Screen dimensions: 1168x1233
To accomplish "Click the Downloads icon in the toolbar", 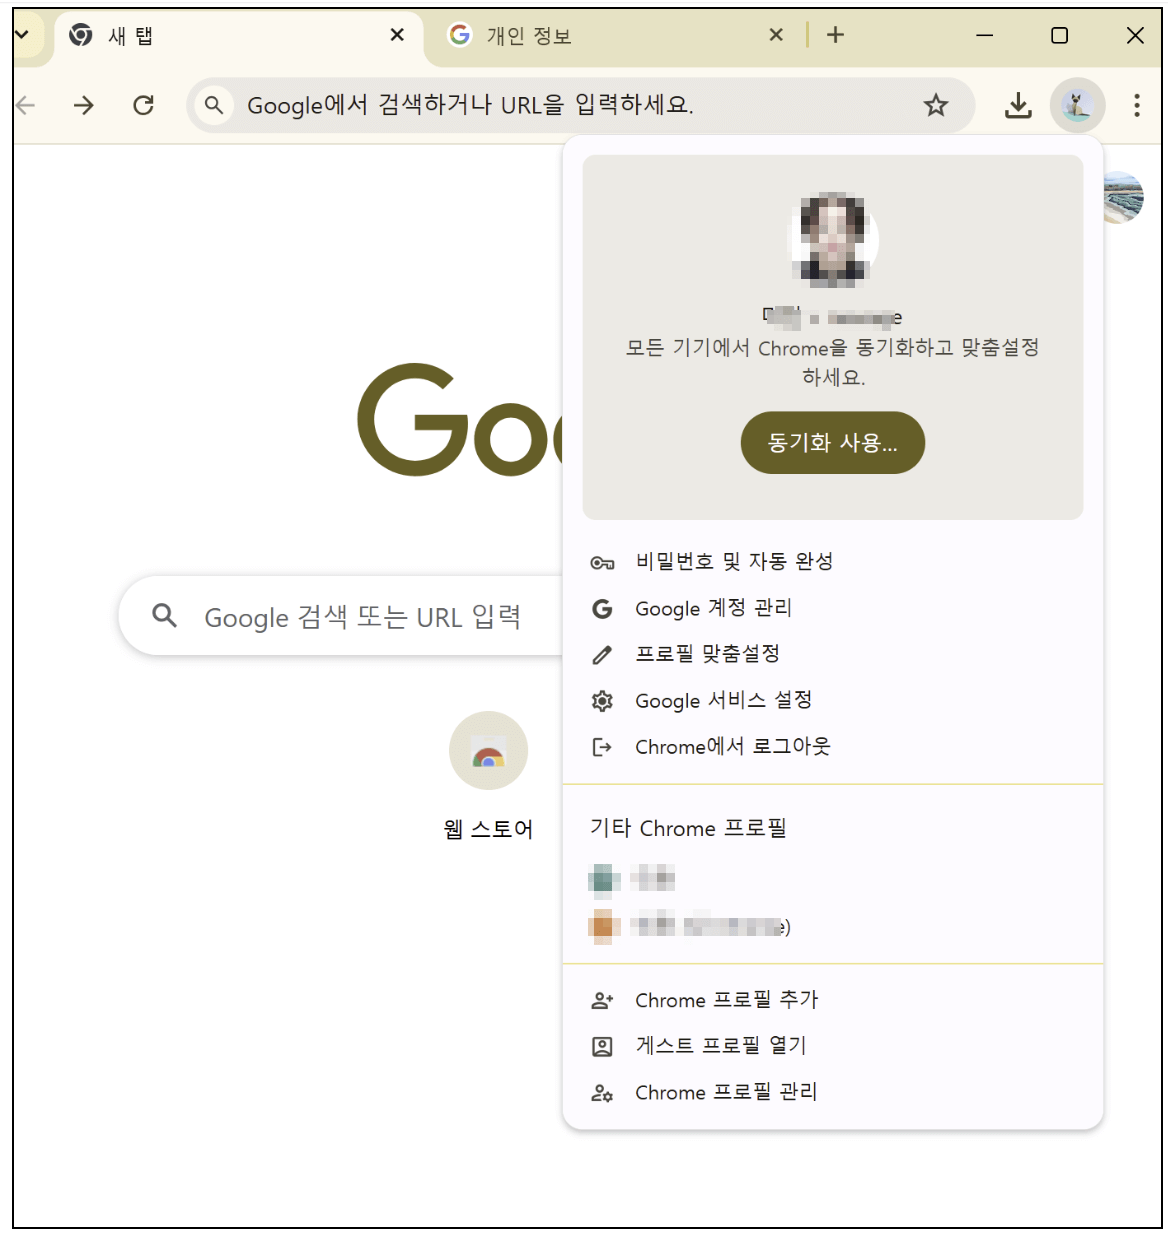I will point(1019,105).
